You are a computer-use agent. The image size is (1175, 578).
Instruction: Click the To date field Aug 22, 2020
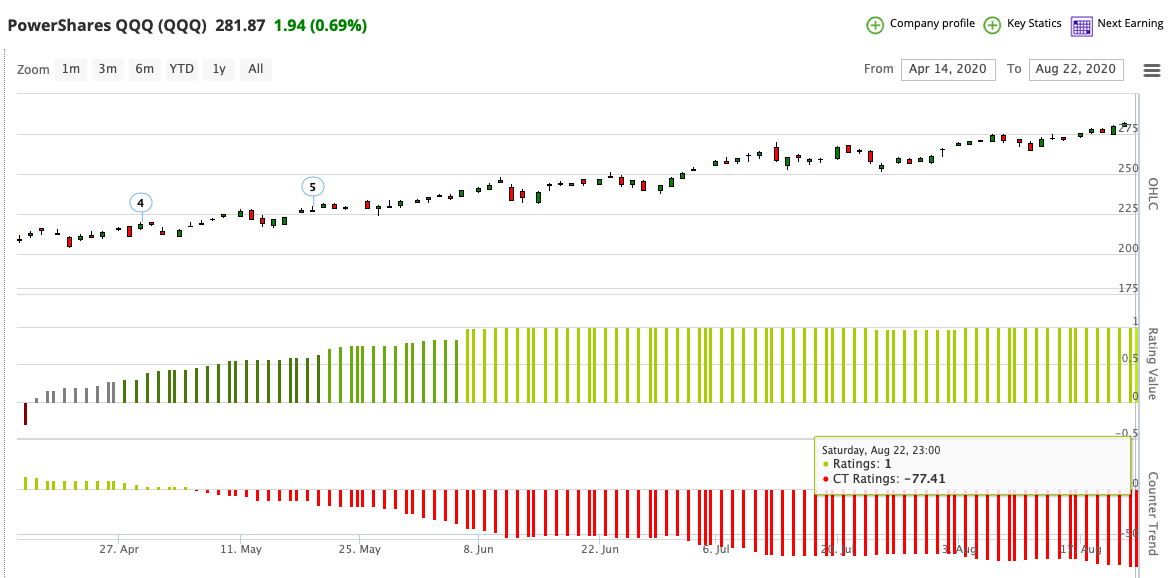[x=1077, y=70]
